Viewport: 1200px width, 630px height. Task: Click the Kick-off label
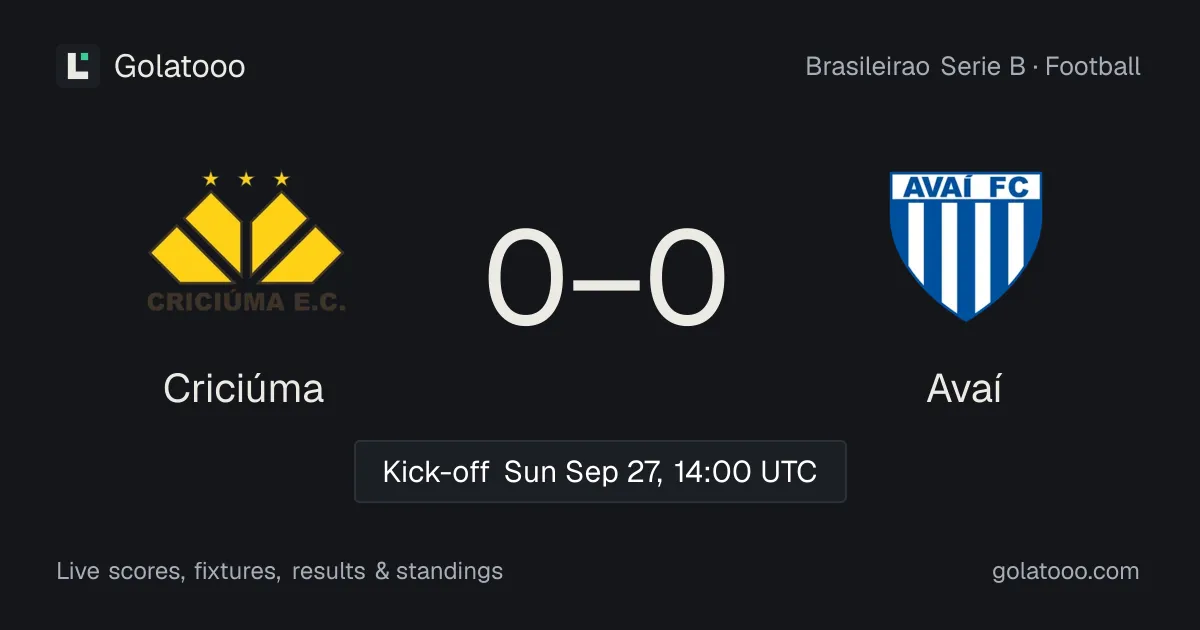[435, 471]
